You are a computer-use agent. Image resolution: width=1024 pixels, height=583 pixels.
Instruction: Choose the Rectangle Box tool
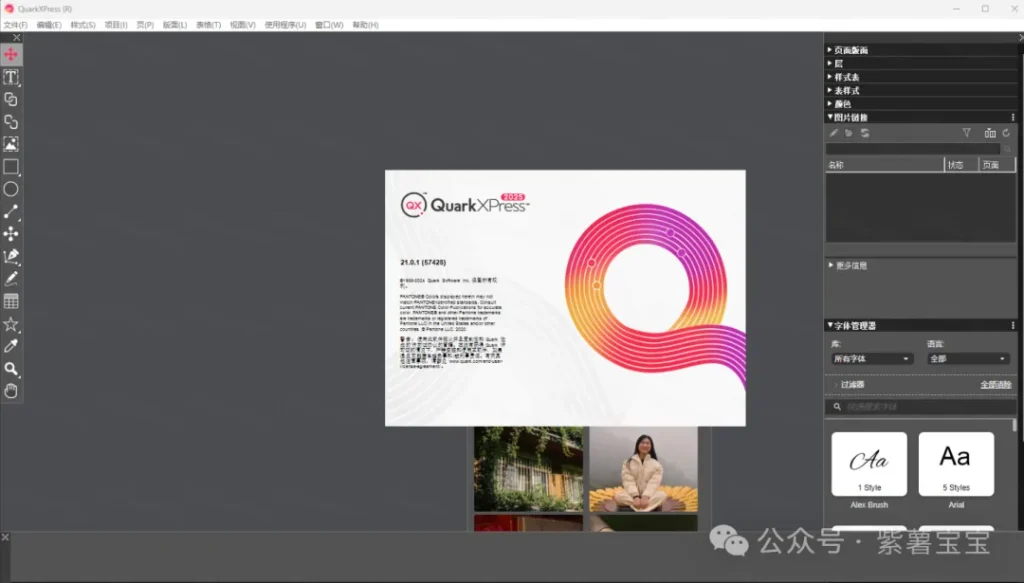click(11, 167)
